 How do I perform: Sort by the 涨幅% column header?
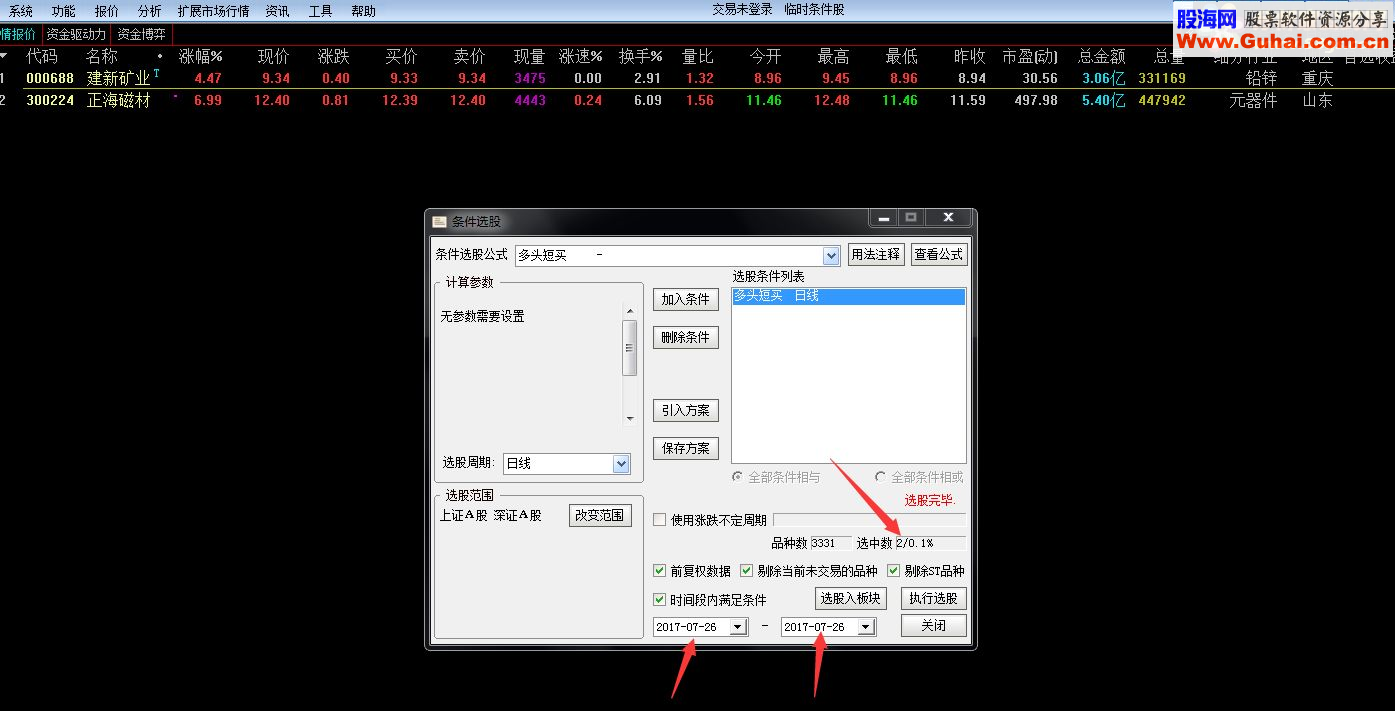[x=200, y=57]
